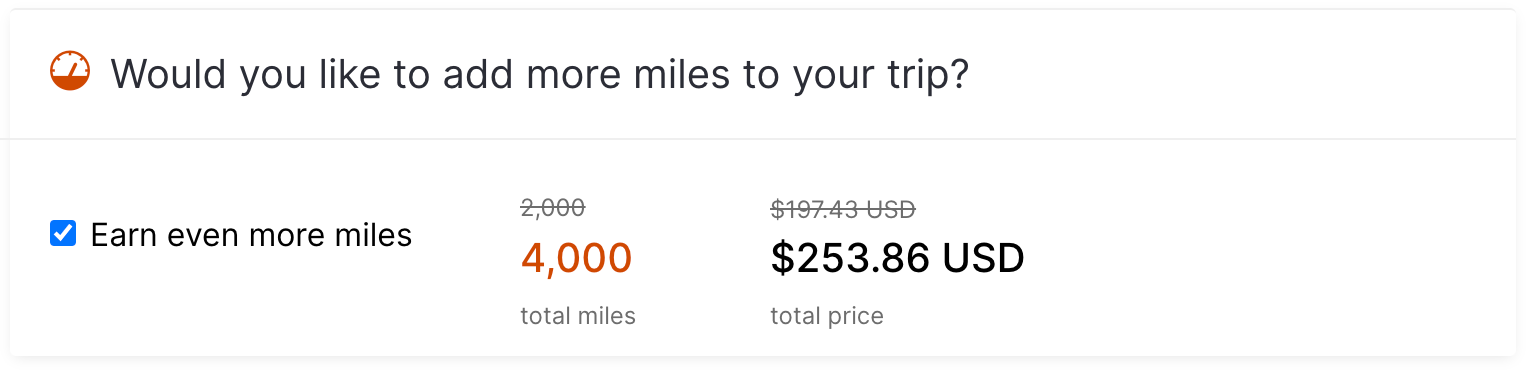Click the 'total price' caption

[827, 317]
